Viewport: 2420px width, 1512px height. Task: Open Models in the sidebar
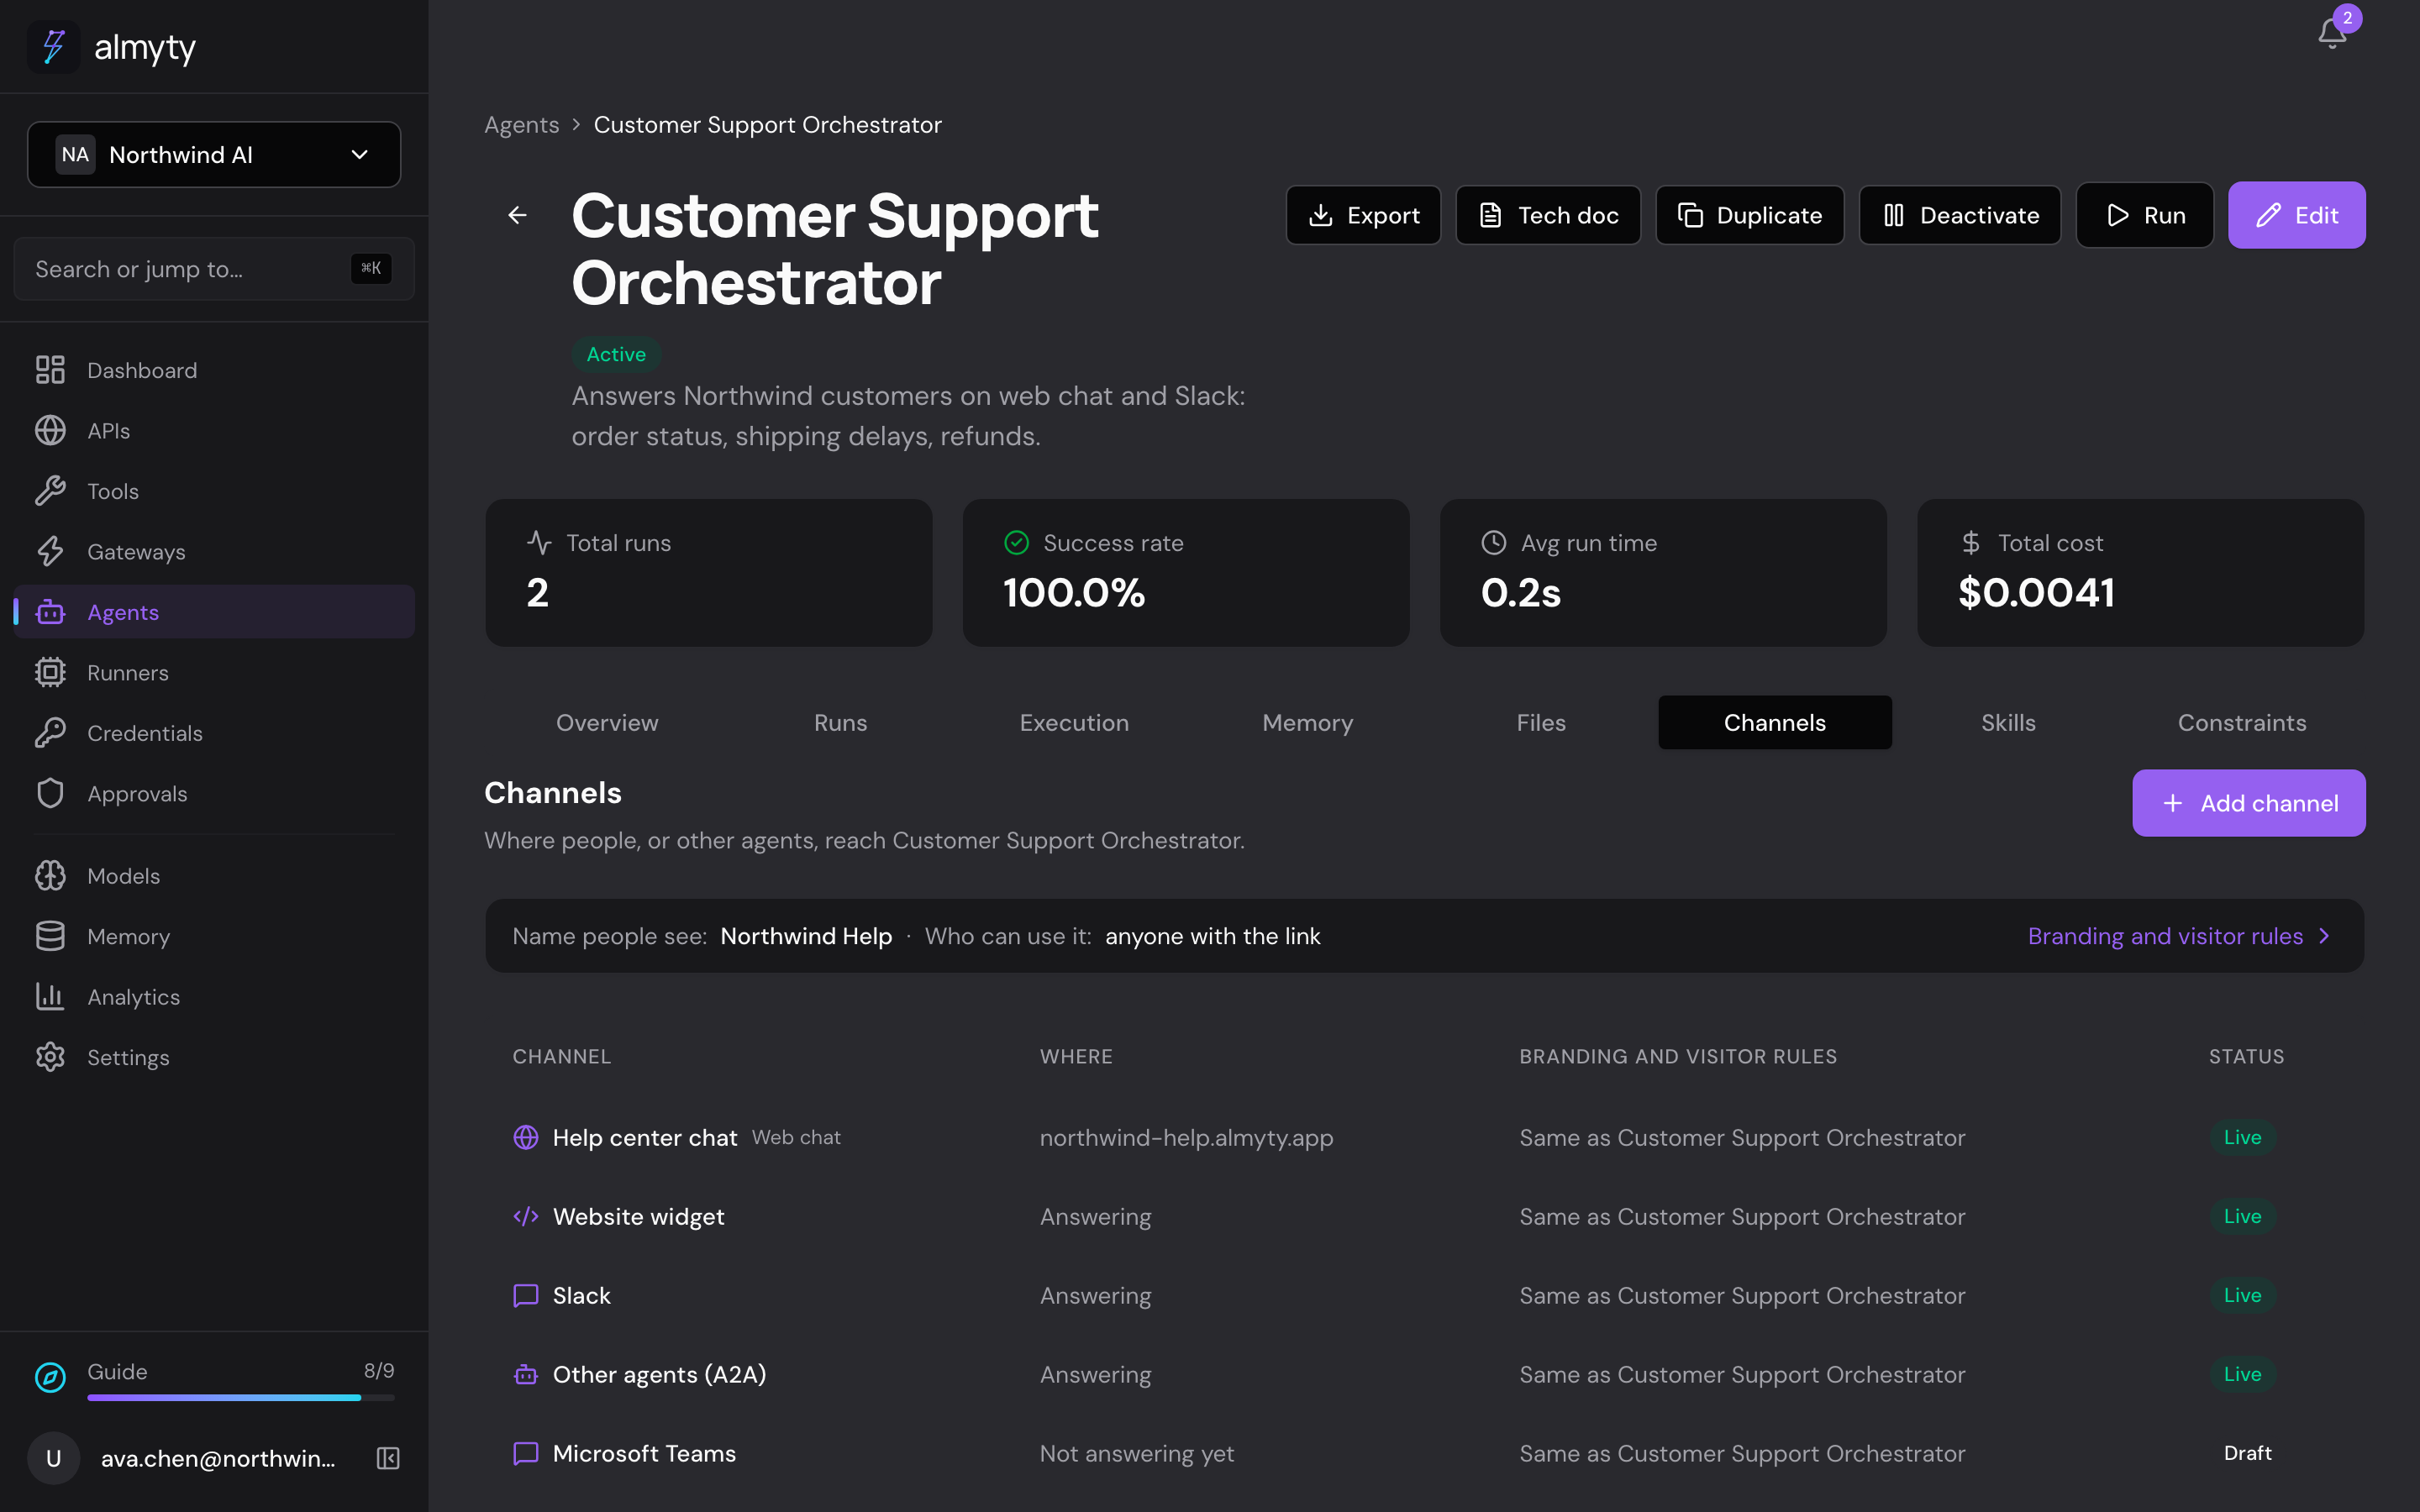214,875
